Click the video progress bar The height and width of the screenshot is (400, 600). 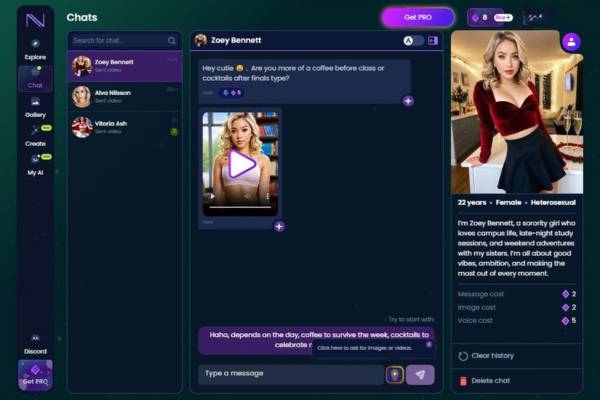pos(240,207)
